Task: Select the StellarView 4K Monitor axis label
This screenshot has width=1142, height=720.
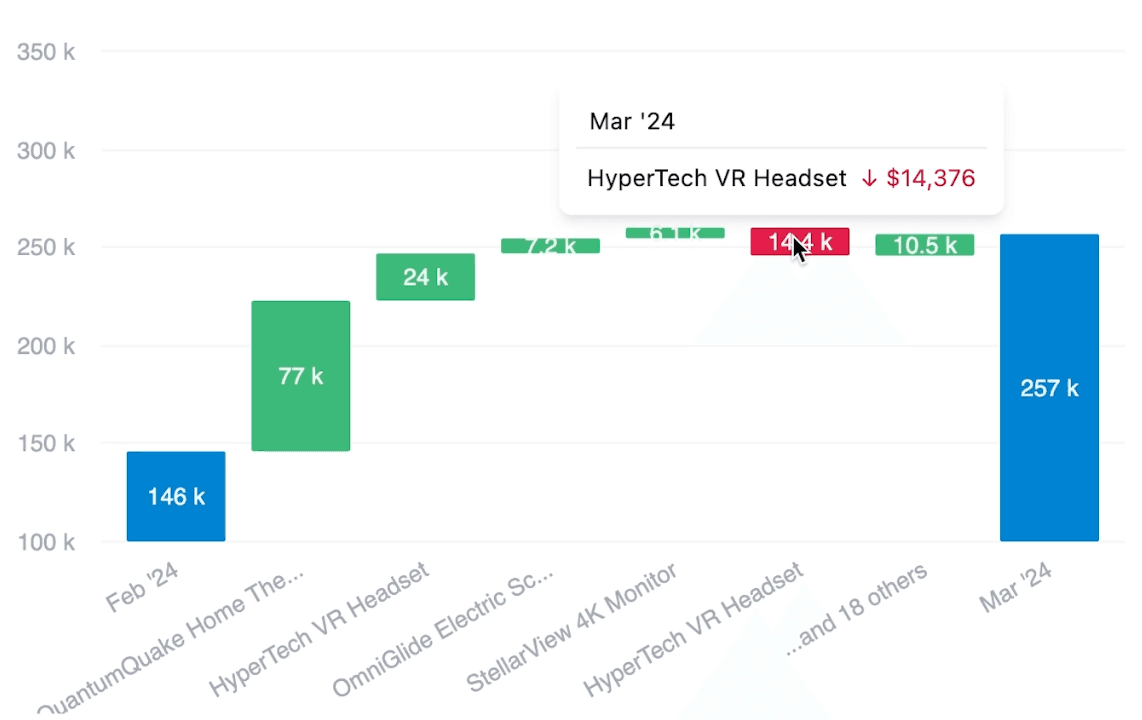Action: point(572,627)
